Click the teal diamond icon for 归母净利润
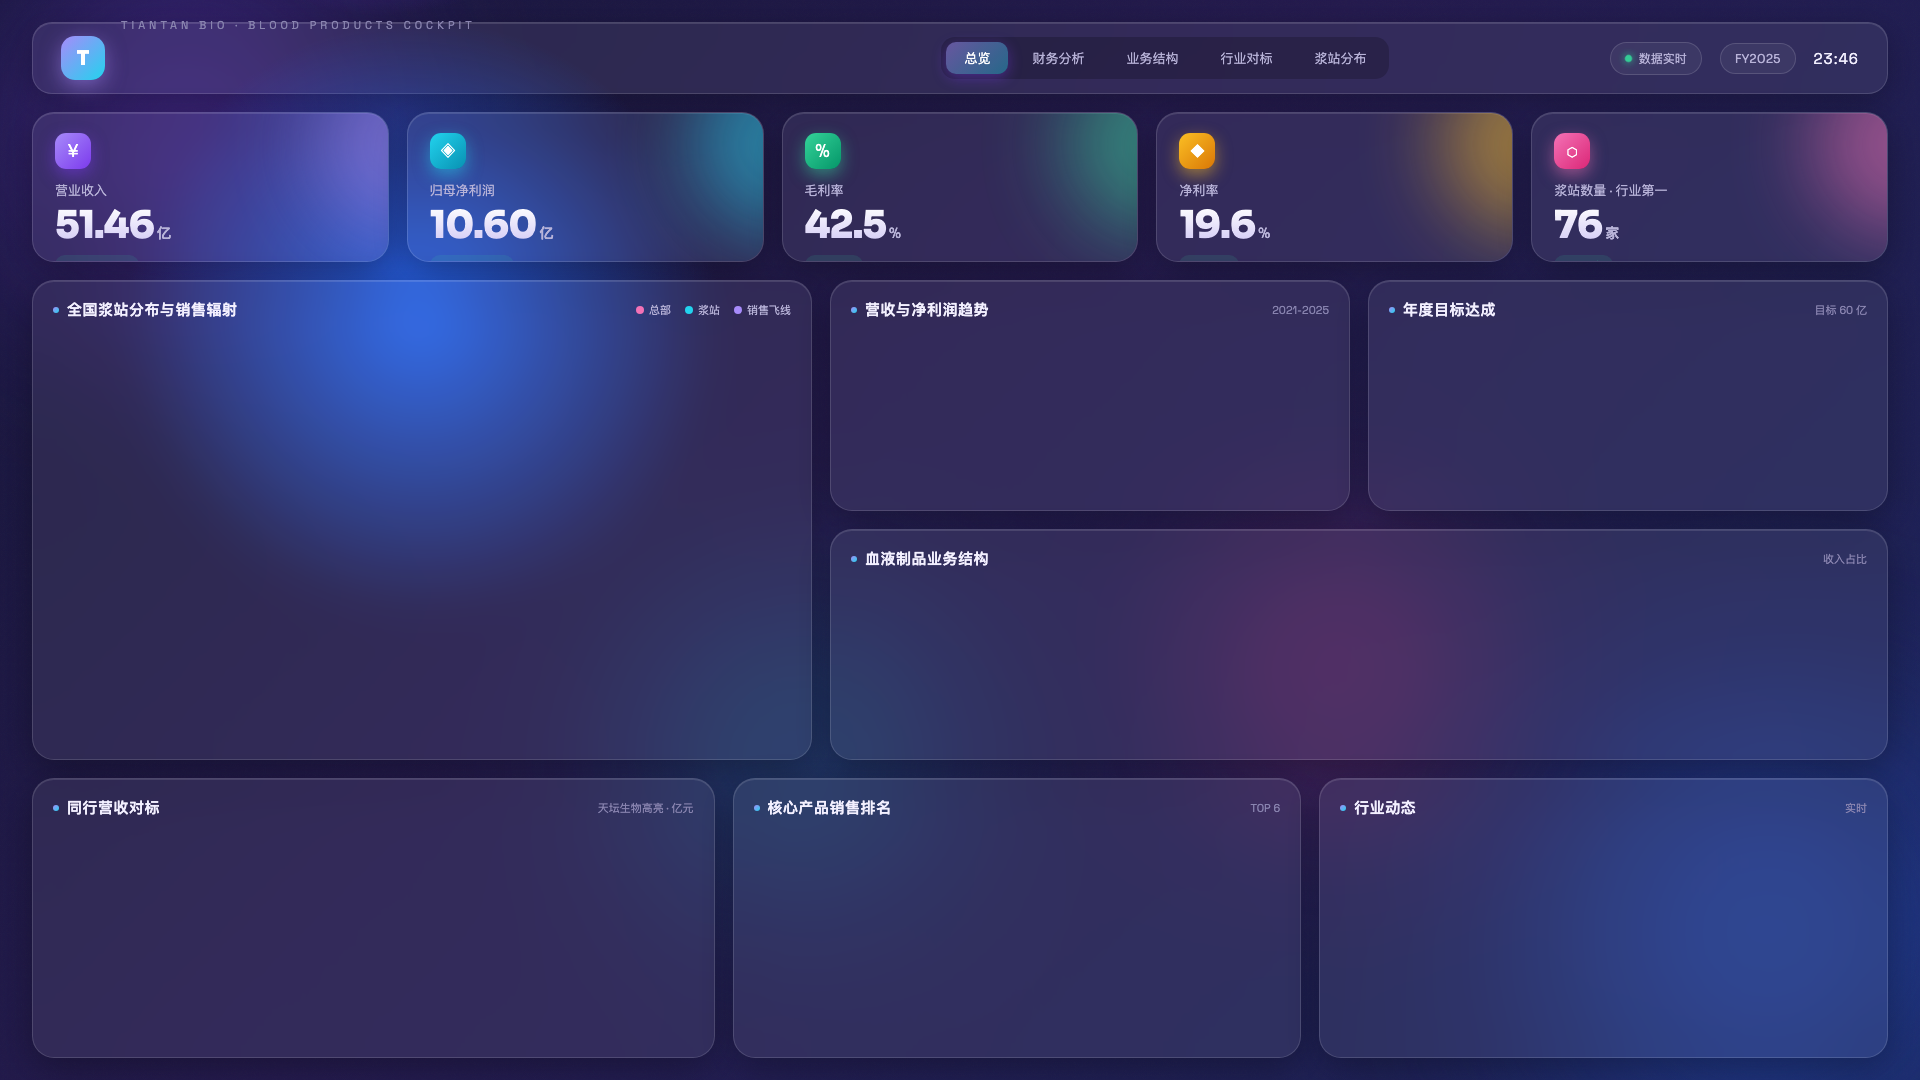Screen dimensions: 1920x1080 coord(448,151)
